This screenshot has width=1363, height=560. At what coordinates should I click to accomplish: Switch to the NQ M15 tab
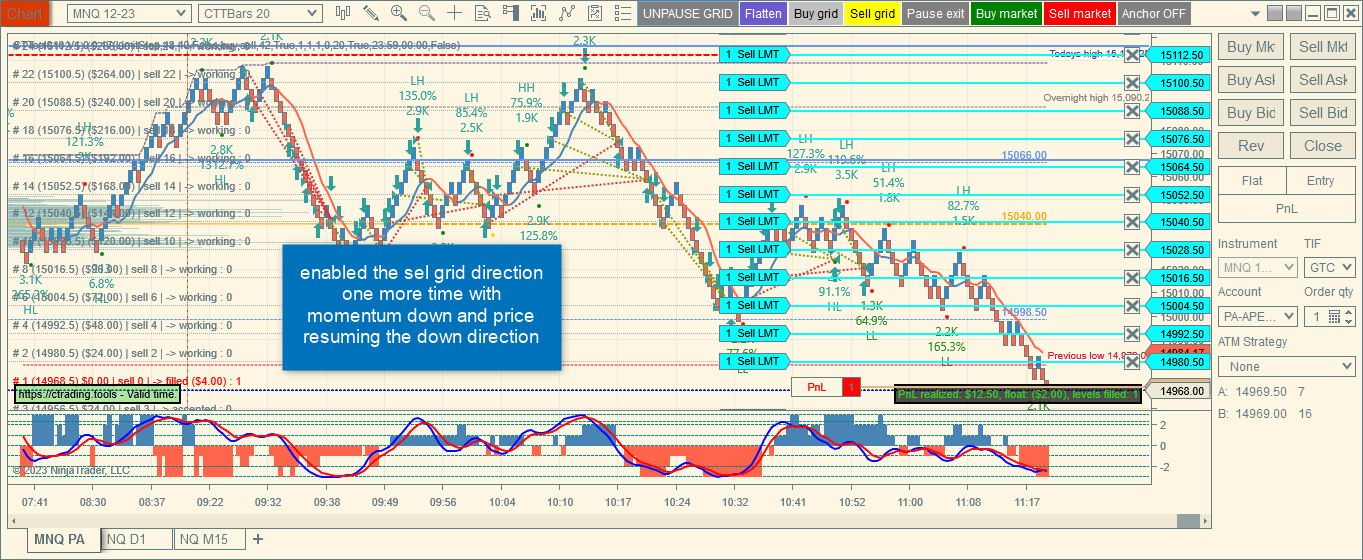[208, 540]
